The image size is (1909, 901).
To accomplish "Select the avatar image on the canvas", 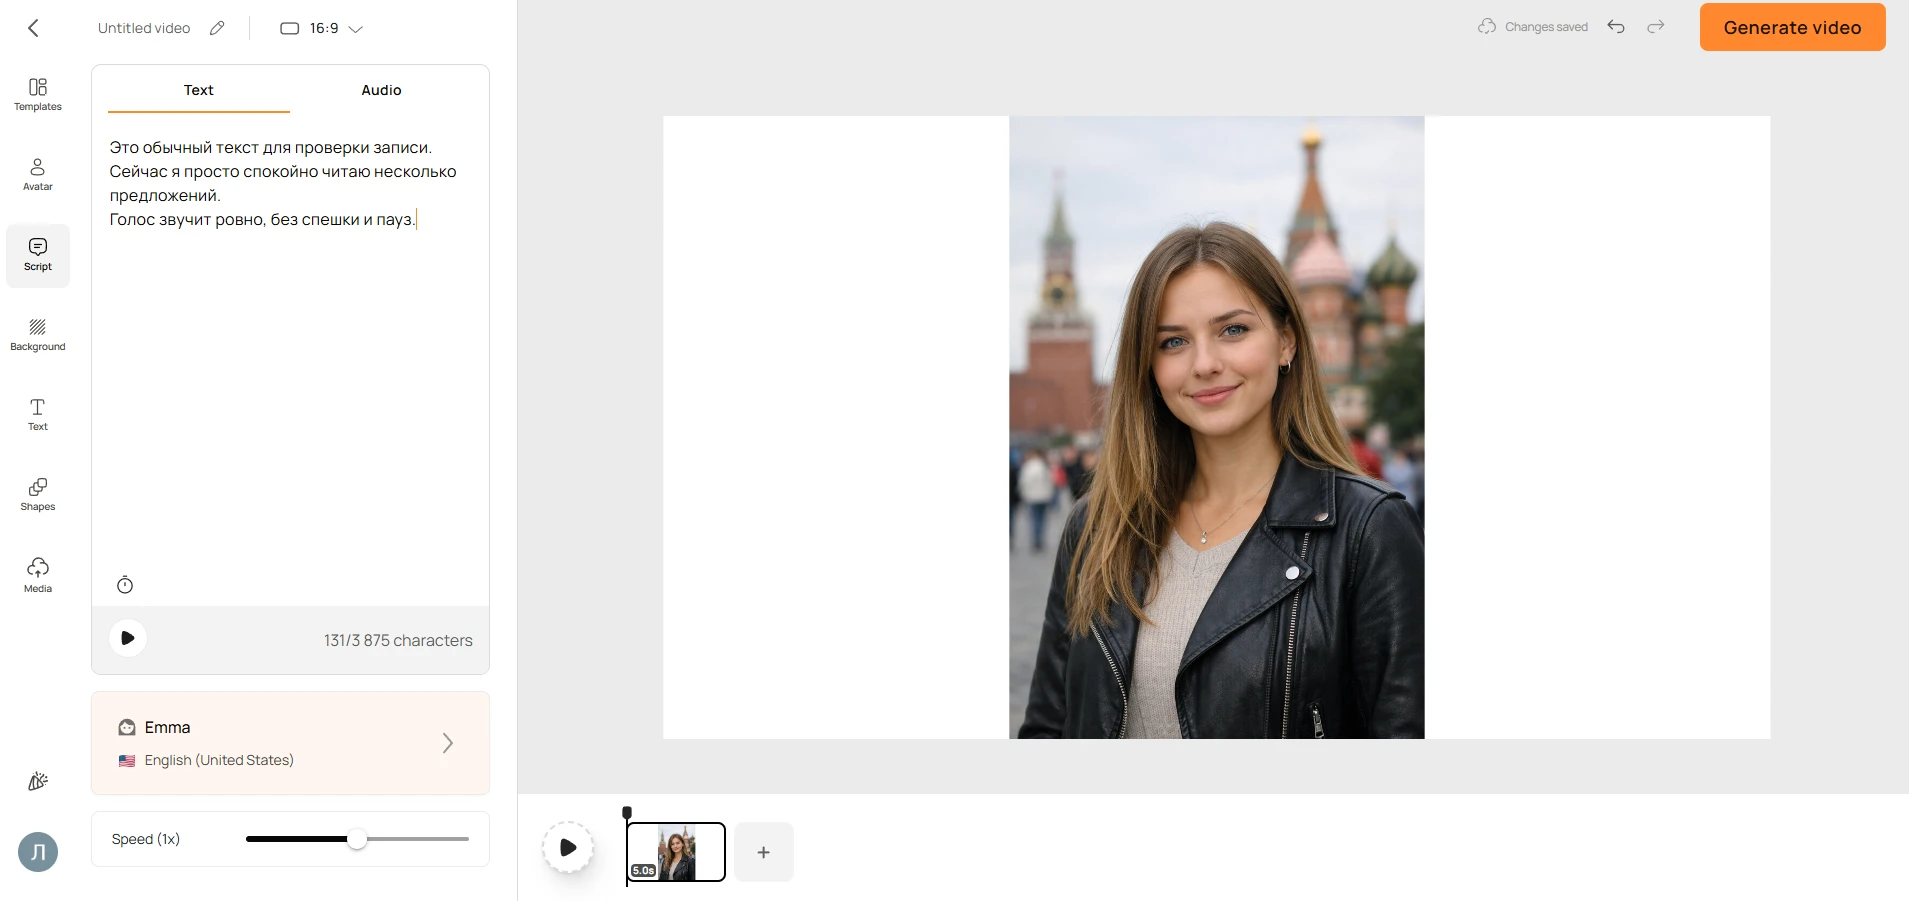I will pos(1217,427).
